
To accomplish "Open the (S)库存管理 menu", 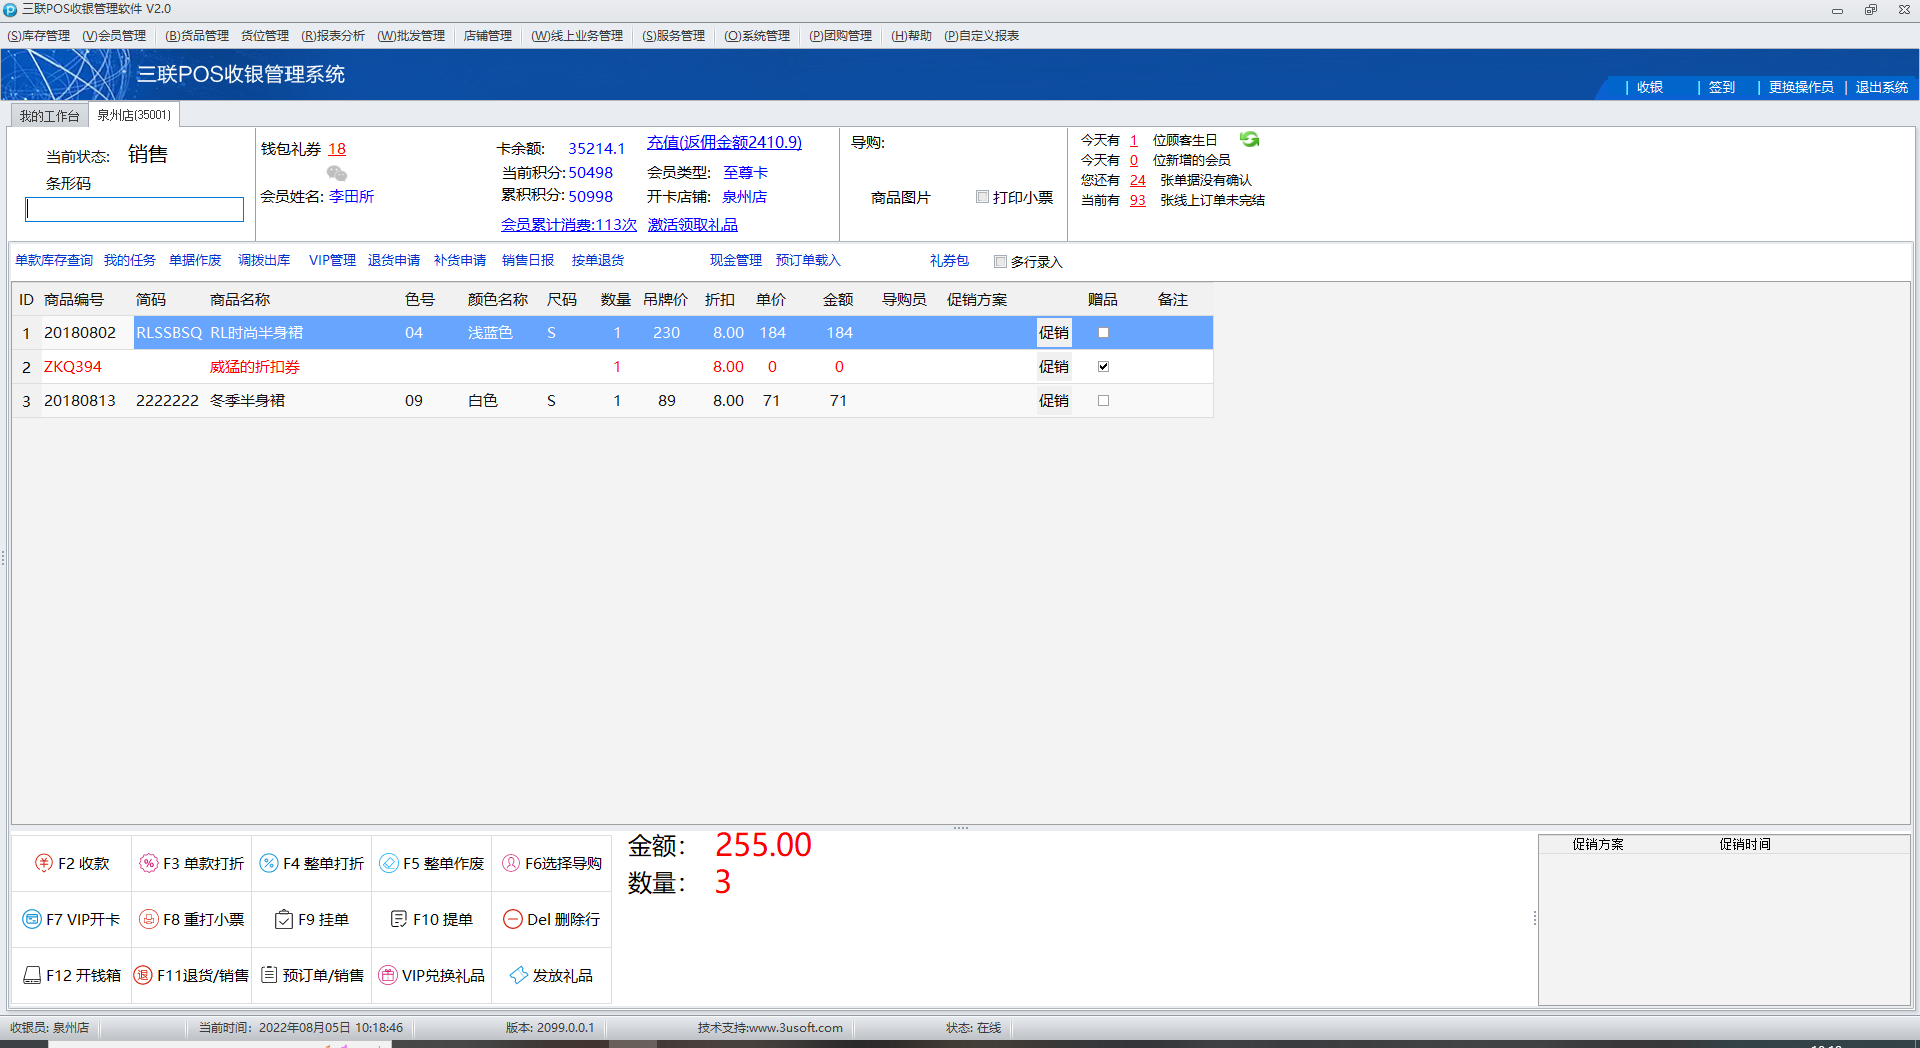I will 39,36.
